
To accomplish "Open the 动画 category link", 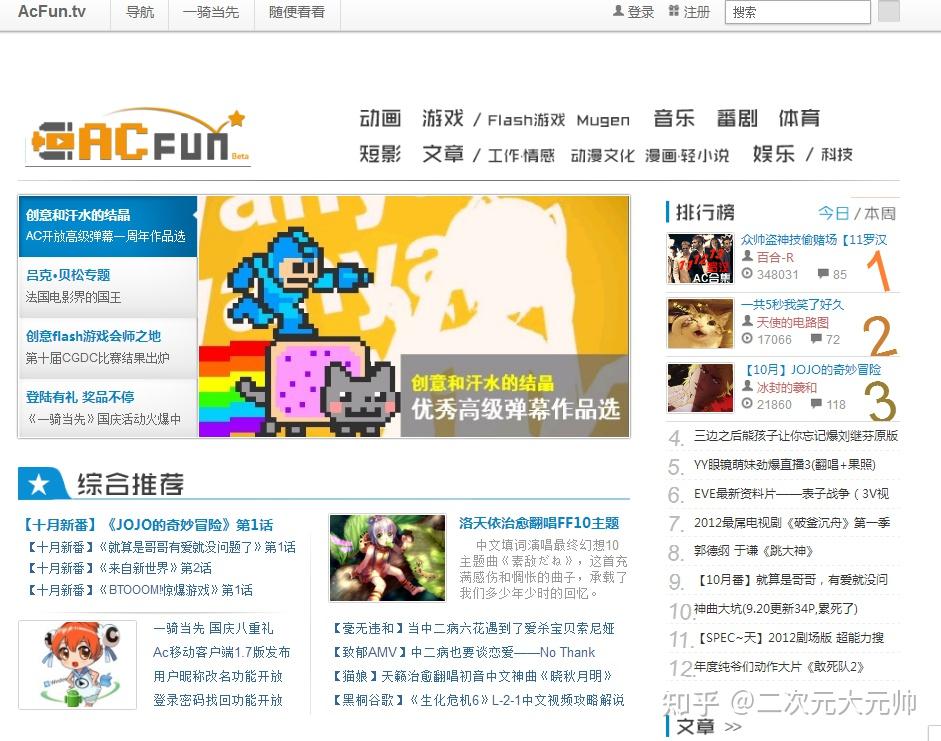I will (379, 117).
